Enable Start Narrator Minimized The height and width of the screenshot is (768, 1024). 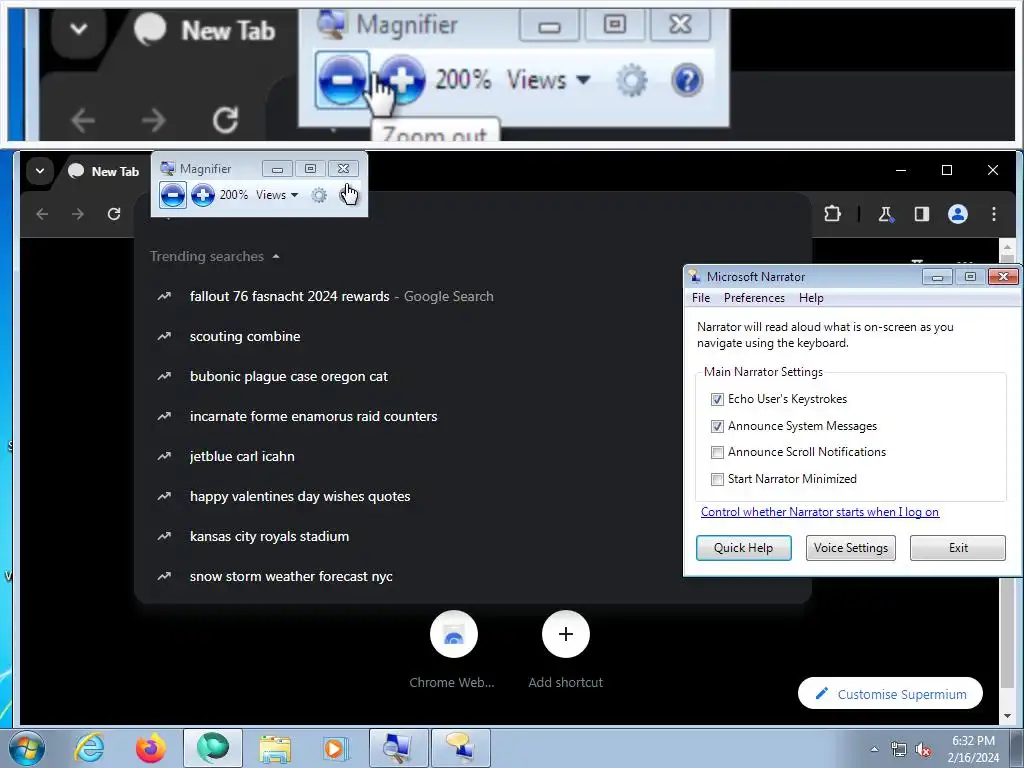(717, 479)
